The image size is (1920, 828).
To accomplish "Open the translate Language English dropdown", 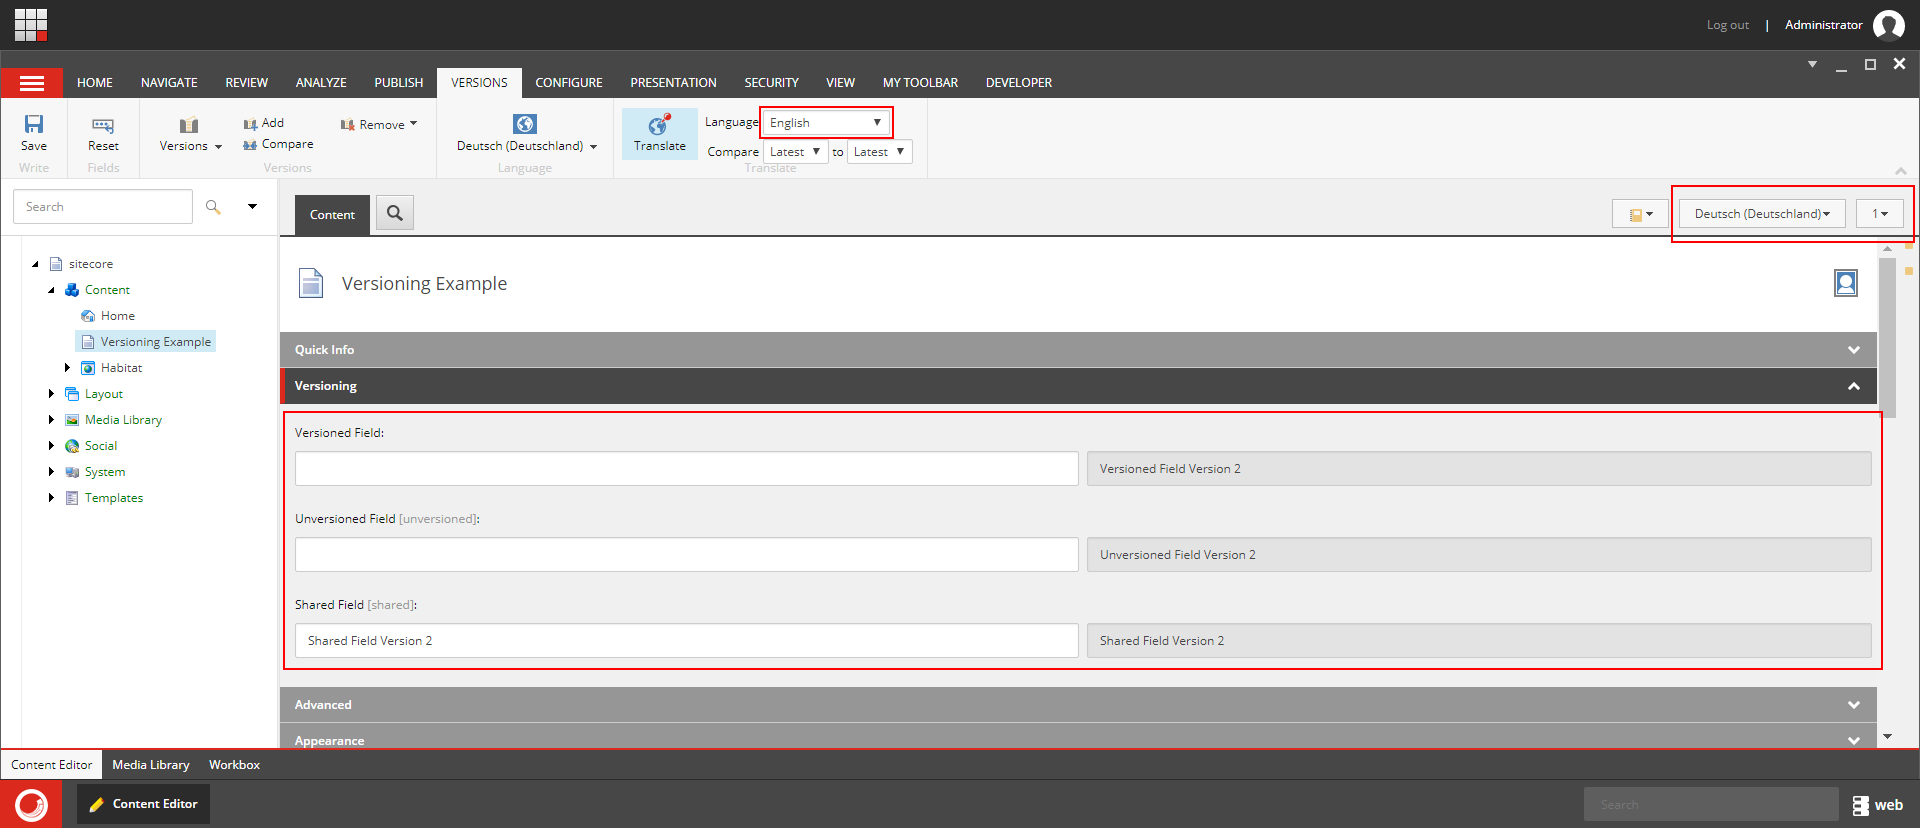I will coord(826,122).
